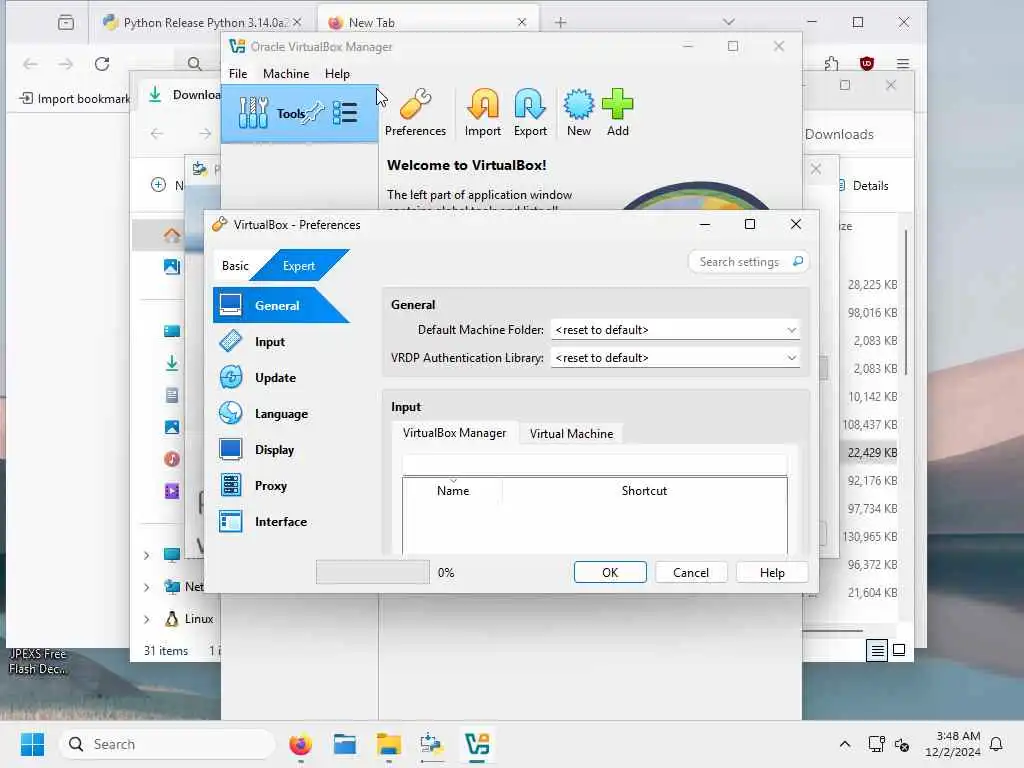Click the green Add machine icon
Screen dimensions: 1024x768
(617, 112)
